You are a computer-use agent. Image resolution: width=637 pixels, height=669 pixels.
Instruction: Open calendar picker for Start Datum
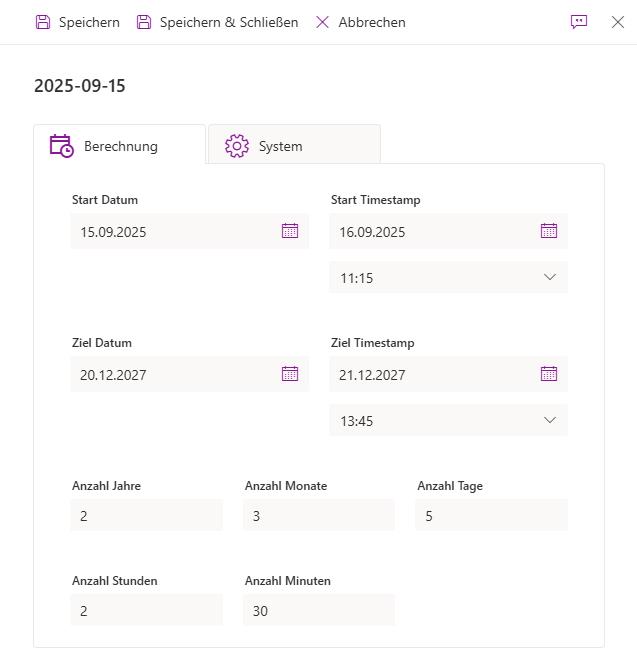[x=290, y=231]
